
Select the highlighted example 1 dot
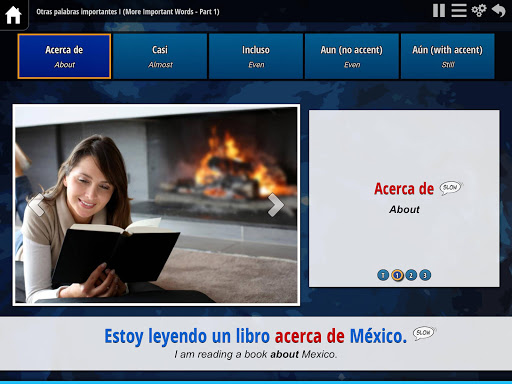click(x=397, y=275)
